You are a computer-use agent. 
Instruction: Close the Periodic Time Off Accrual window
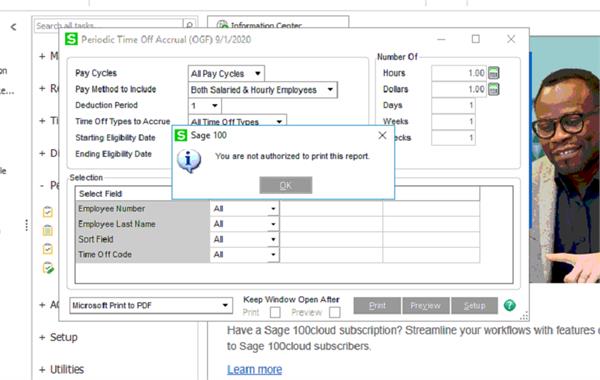pos(511,39)
